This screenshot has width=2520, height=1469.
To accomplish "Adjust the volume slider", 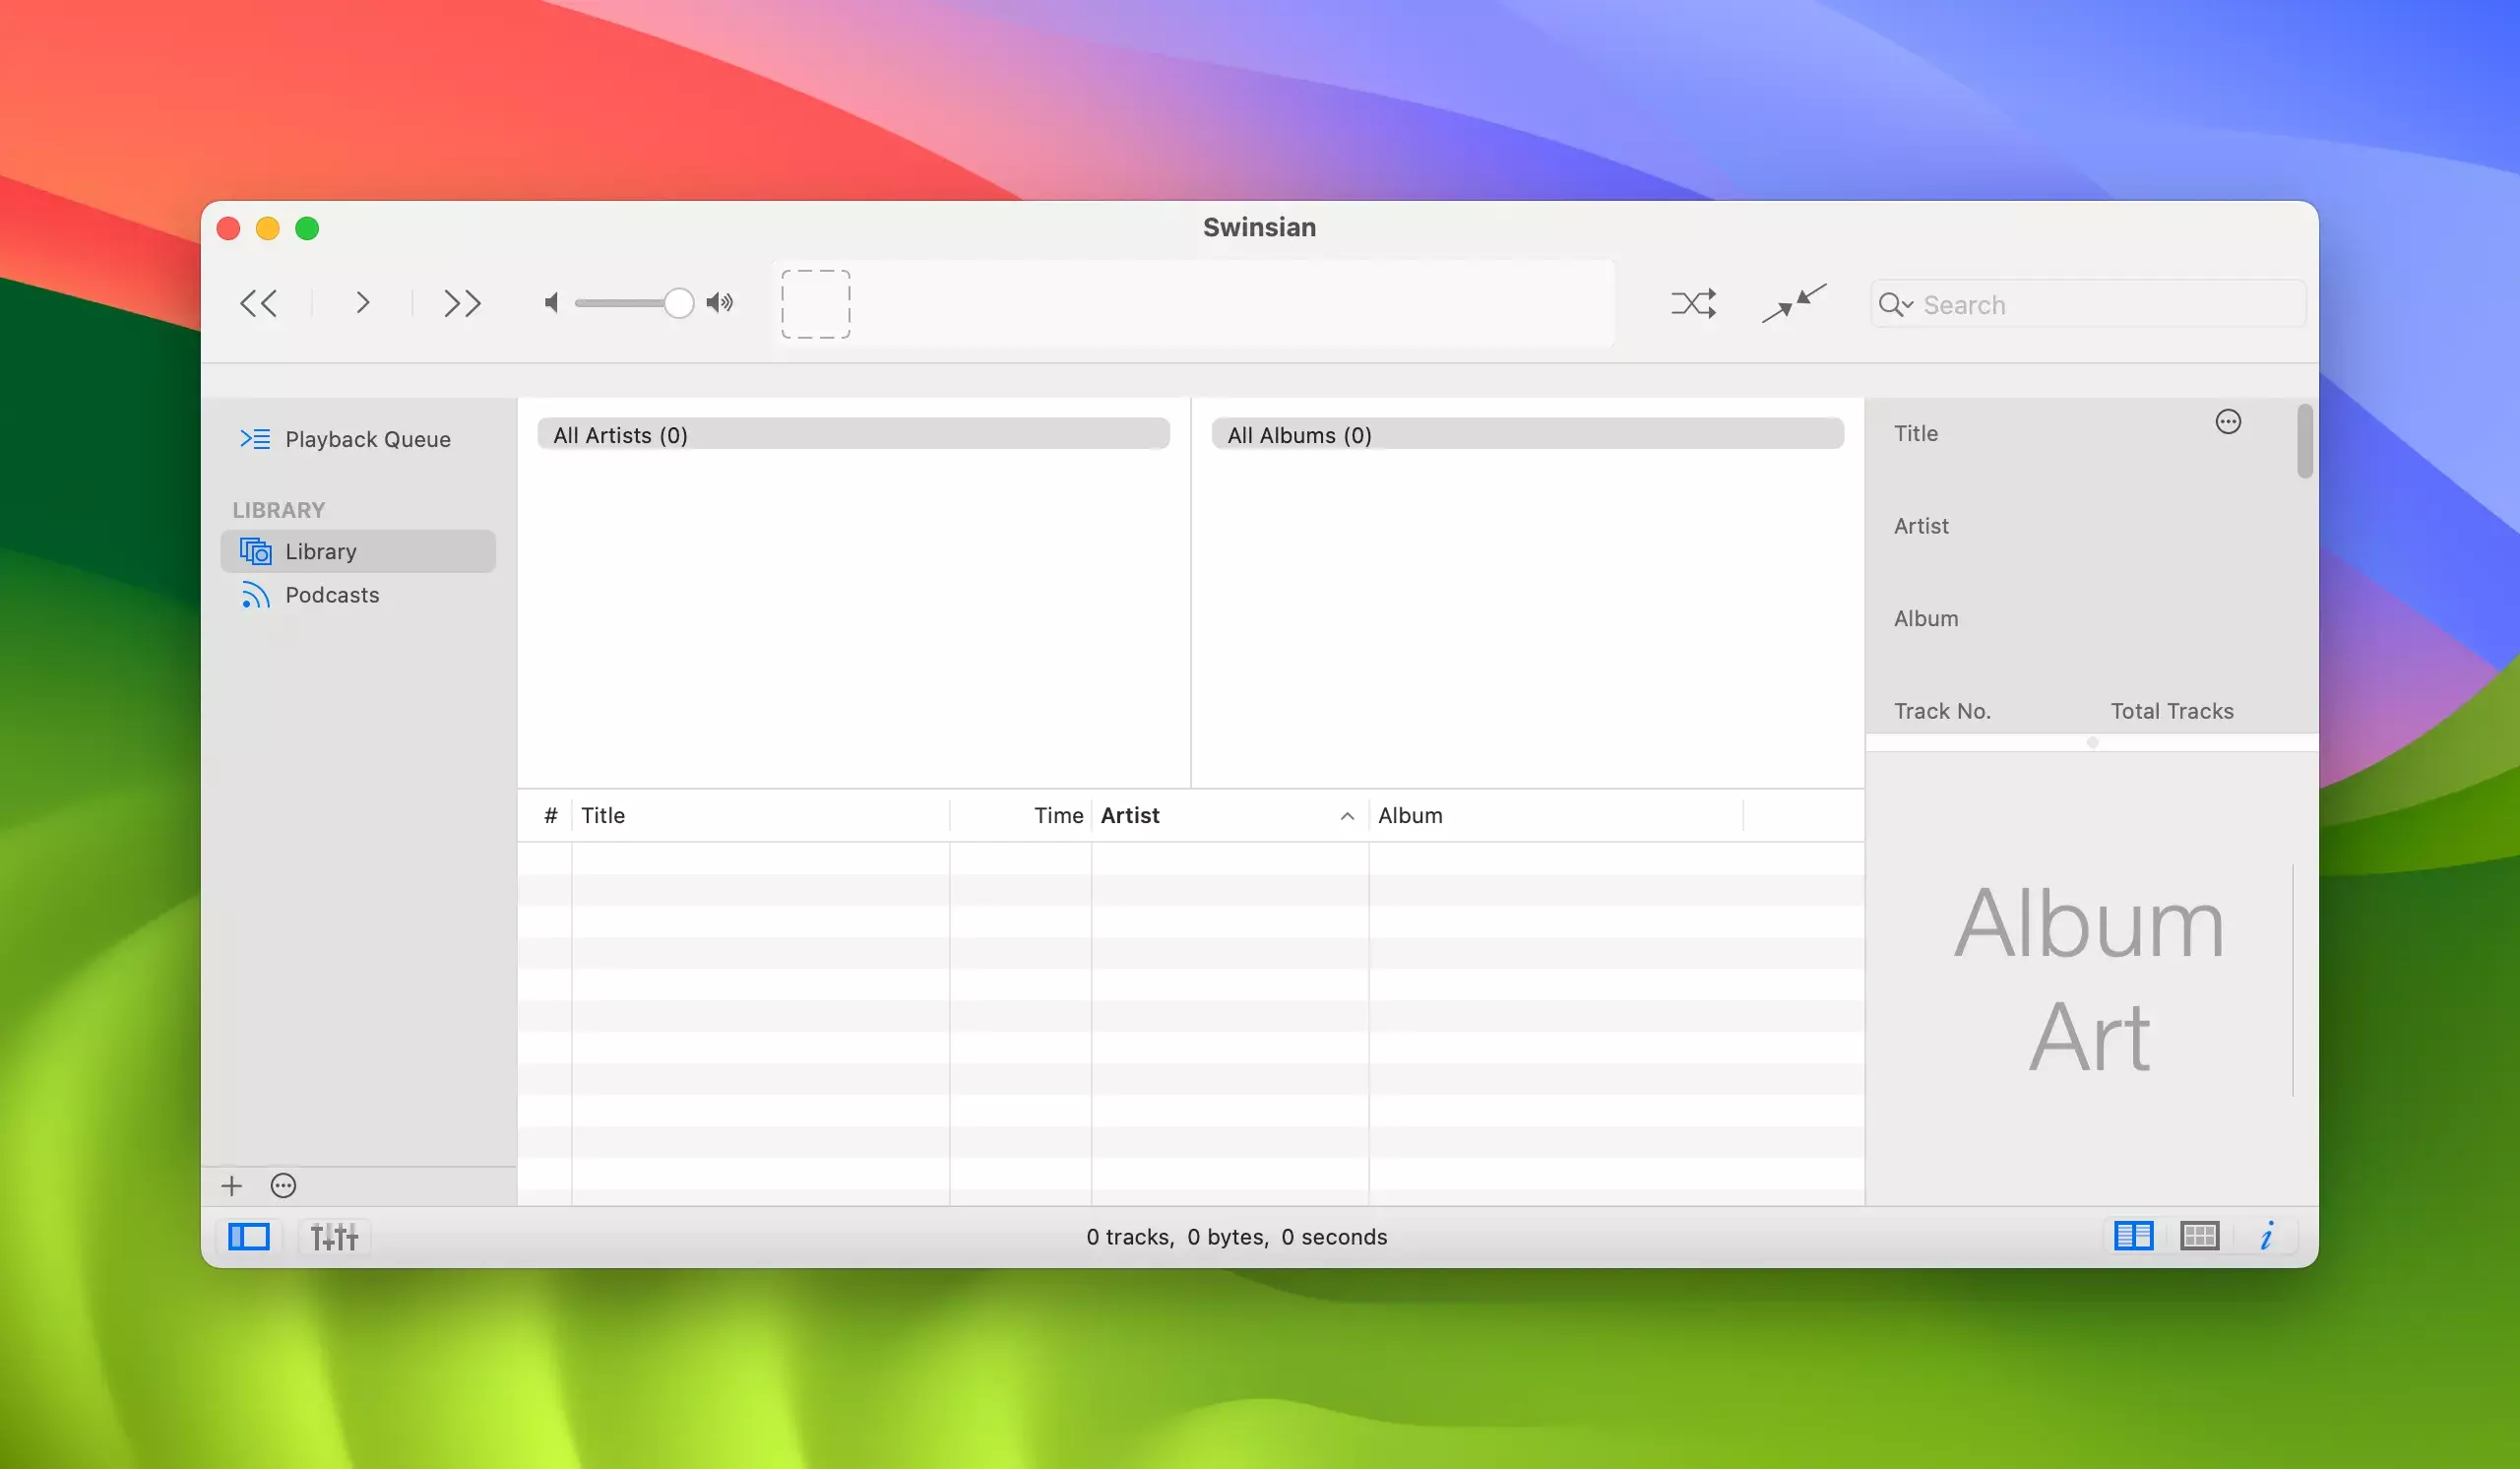I will [x=678, y=303].
